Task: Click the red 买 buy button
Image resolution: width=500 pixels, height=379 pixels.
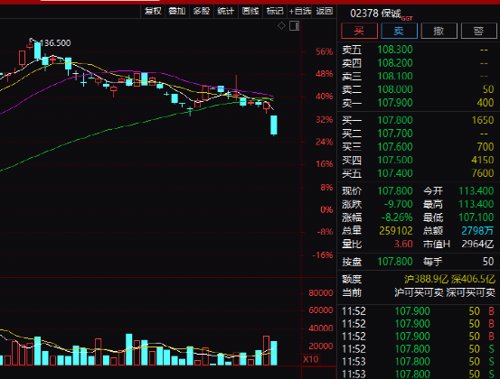Action: (x=359, y=31)
